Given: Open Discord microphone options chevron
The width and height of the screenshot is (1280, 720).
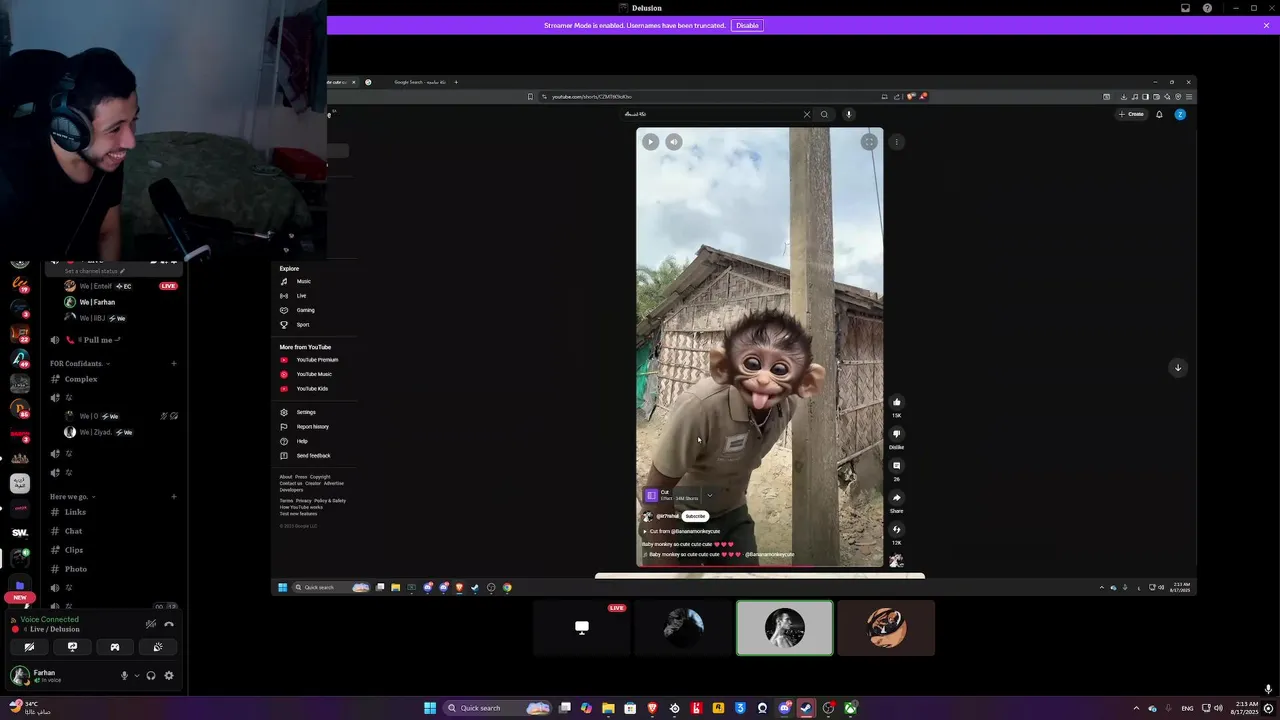Looking at the screenshot, I should click(136, 676).
